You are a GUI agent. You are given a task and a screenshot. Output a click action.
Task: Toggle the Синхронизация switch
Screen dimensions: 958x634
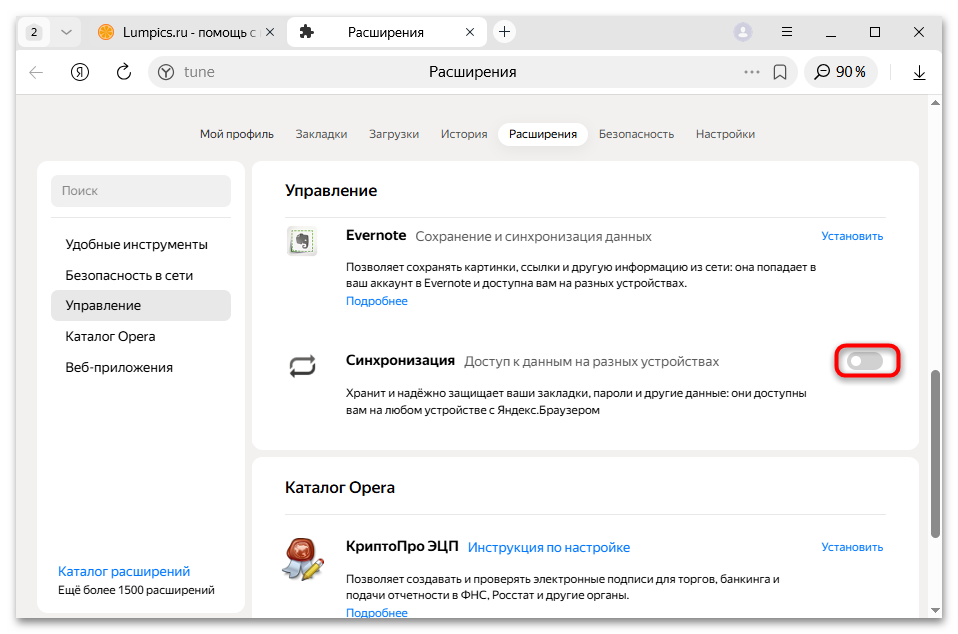coord(865,361)
